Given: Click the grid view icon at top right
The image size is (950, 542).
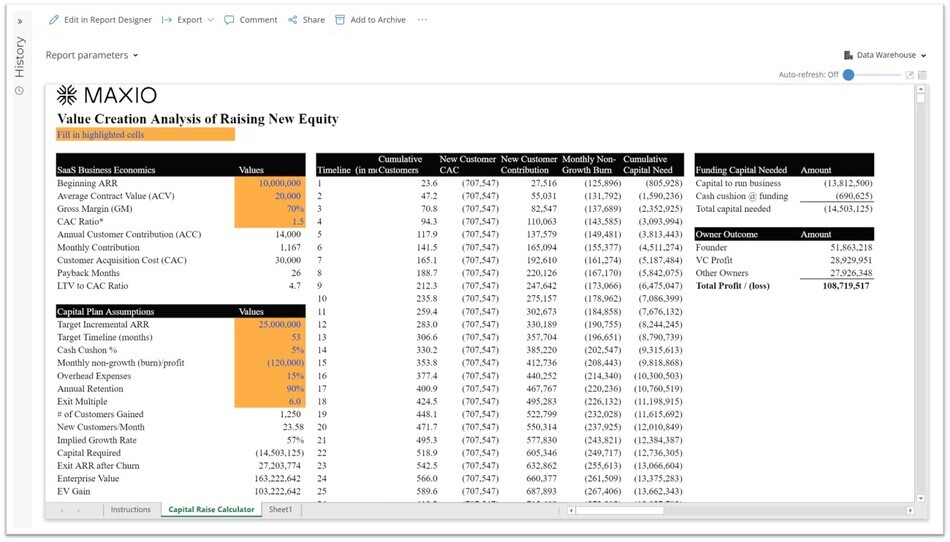Looking at the screenshot, I should point(922,75).
